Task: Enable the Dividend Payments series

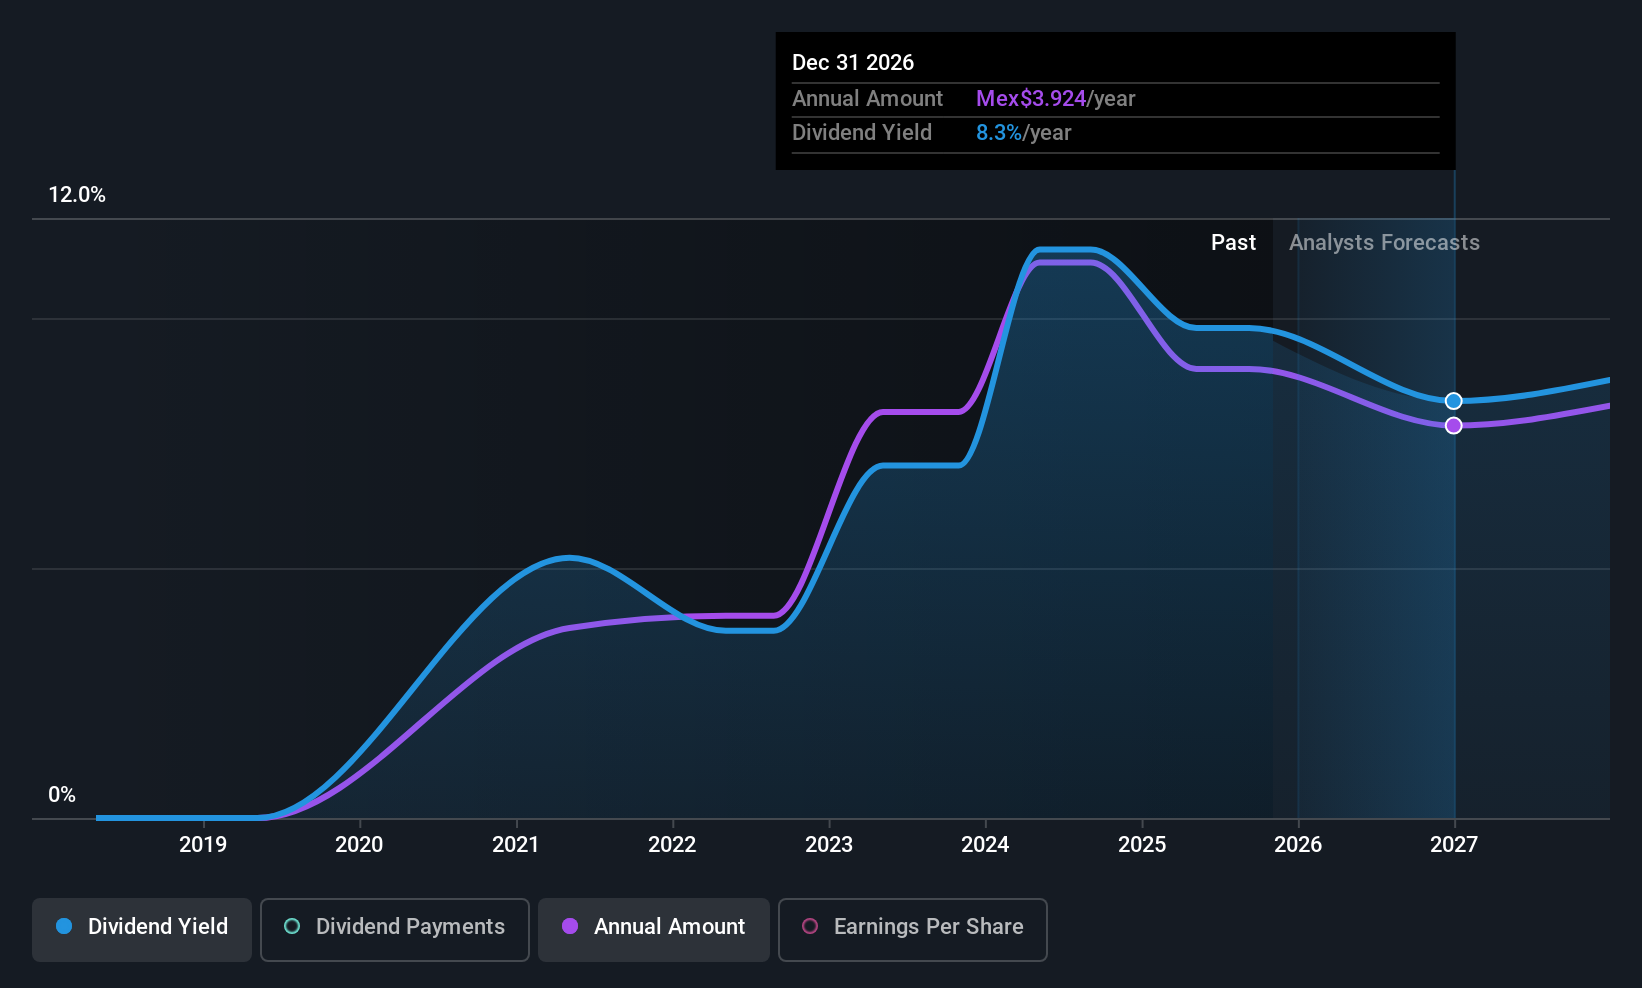Action: click(394, 928)
